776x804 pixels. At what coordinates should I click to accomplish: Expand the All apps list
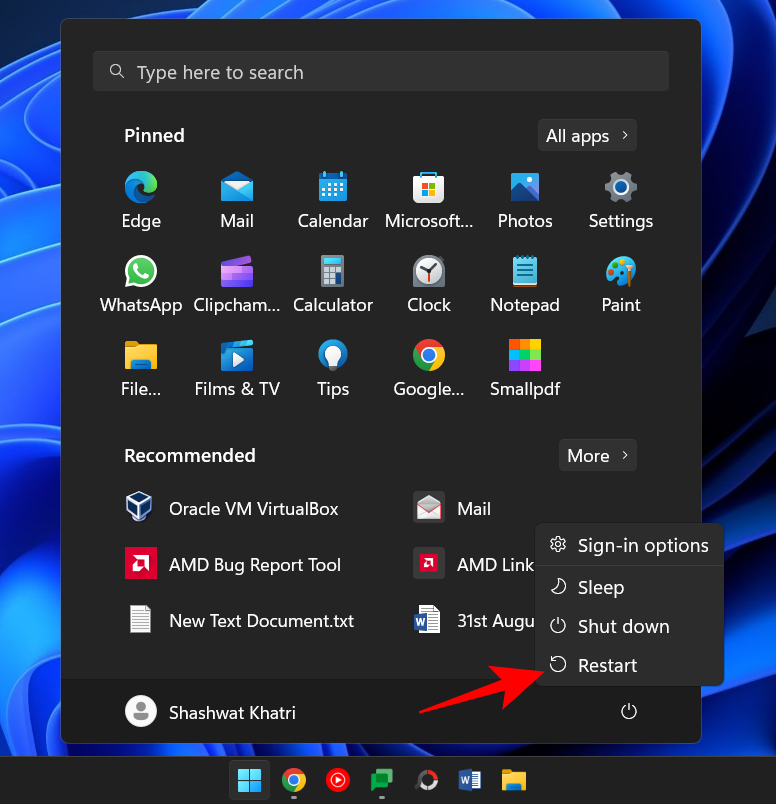[x=587, y=135]
